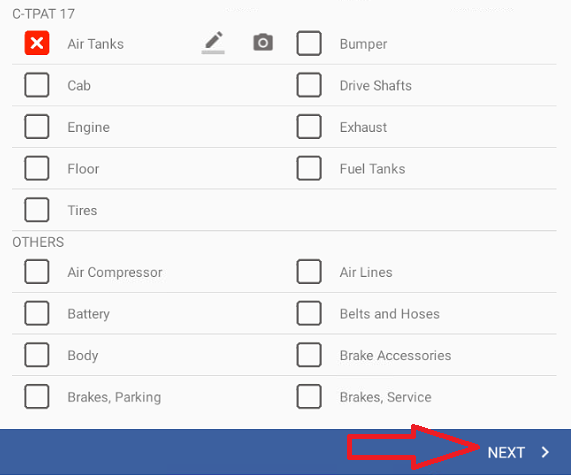Viewport: 571px width, 475px height.
Task: Click the Fuel Tanks label text
Action: [372, 169]
